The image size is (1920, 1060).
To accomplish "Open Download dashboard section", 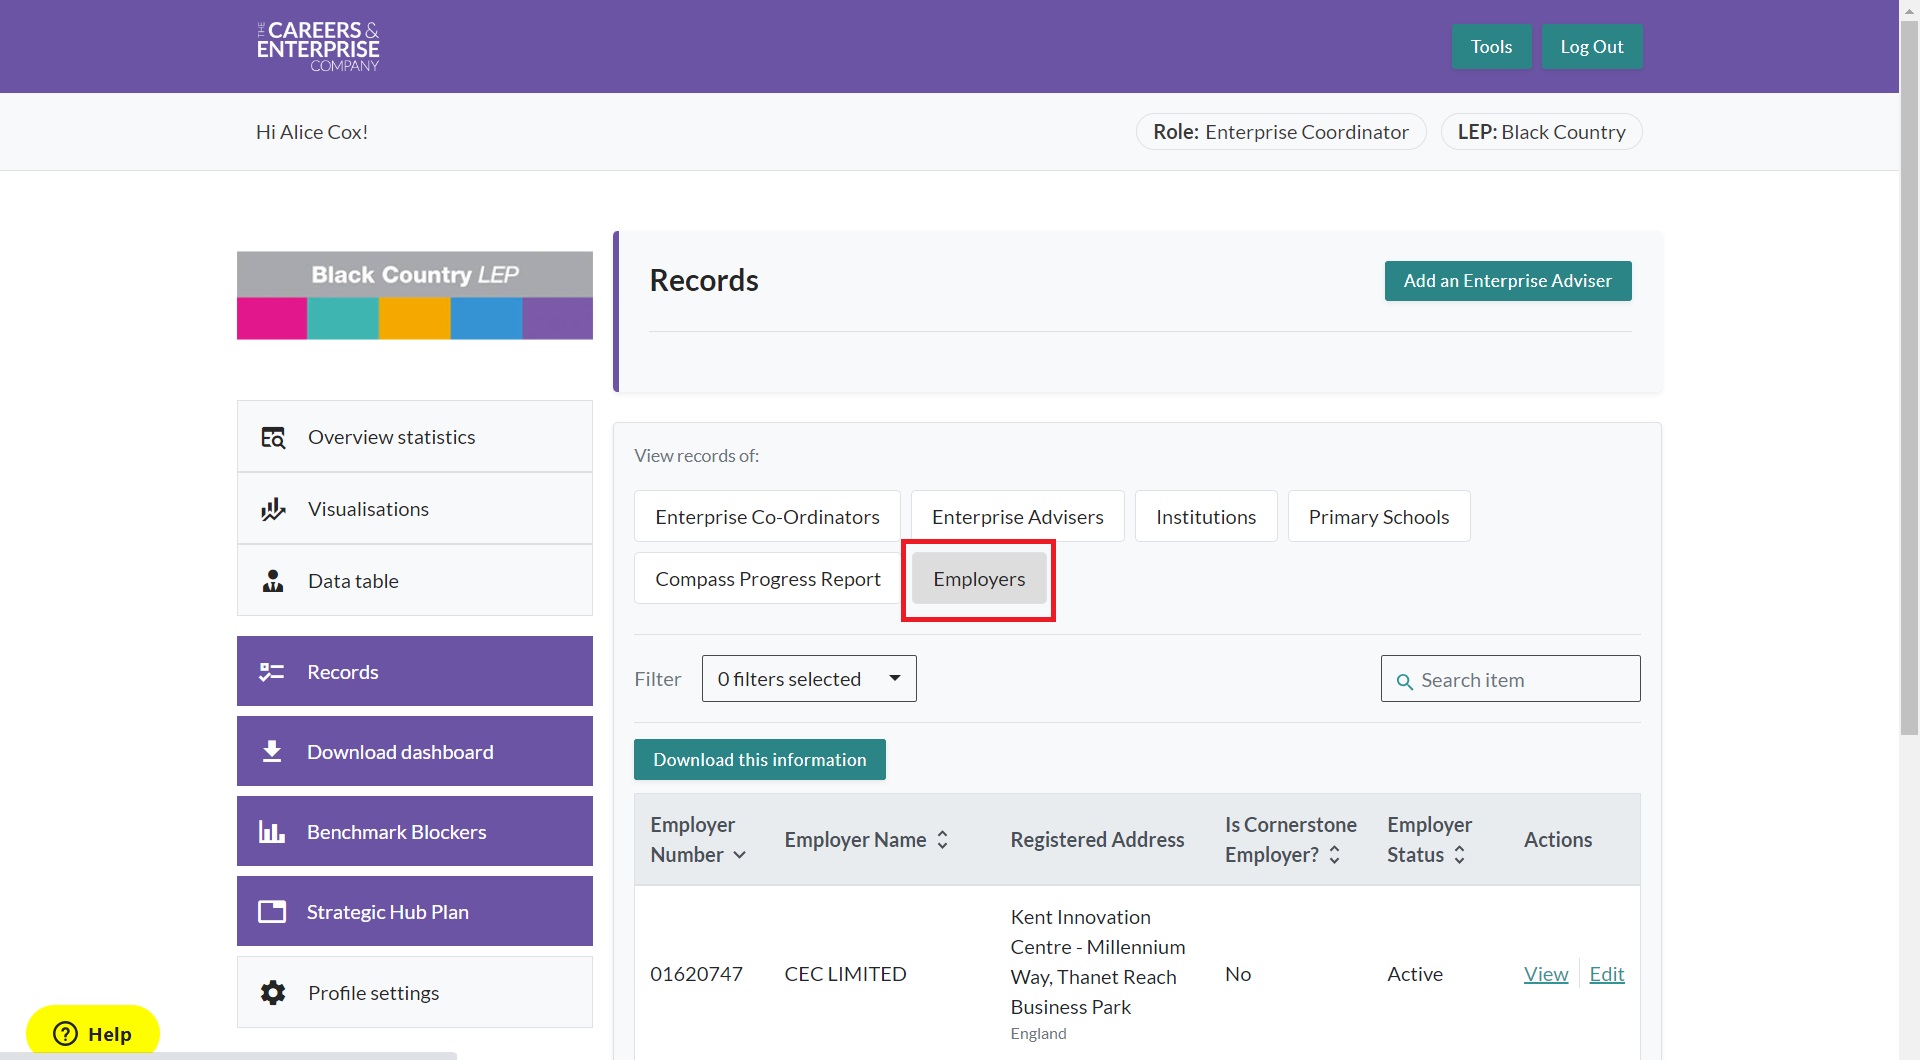I will [415, 751].
